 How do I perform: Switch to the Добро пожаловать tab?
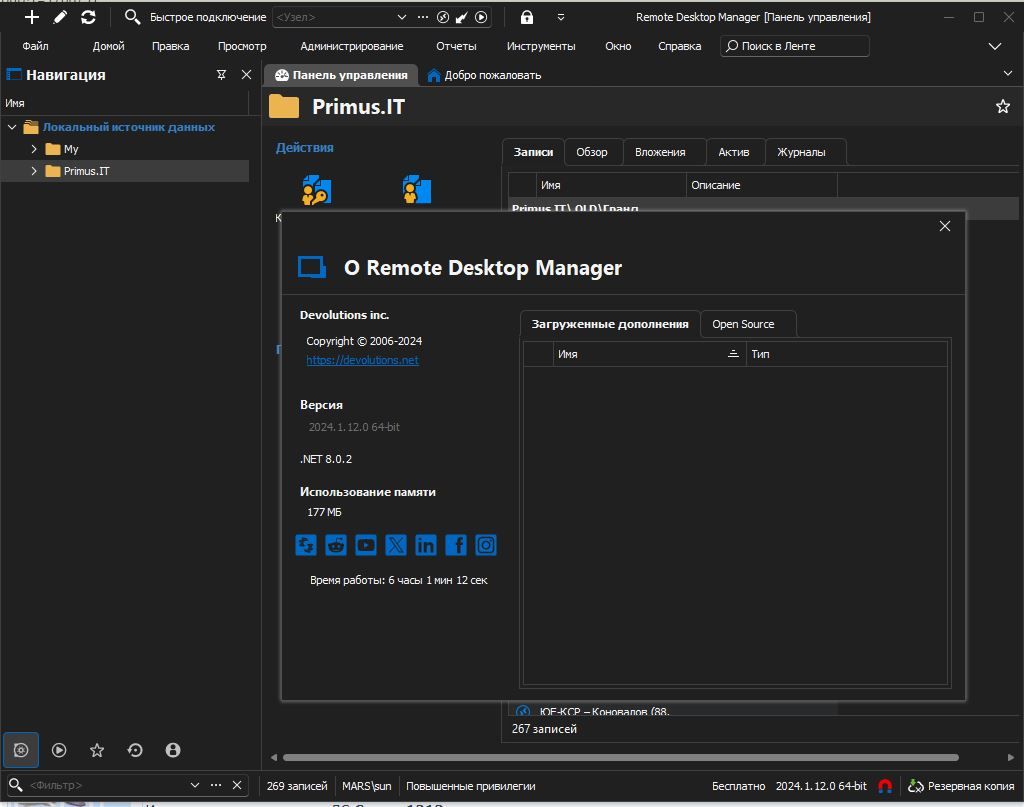[x=484, y=75]
